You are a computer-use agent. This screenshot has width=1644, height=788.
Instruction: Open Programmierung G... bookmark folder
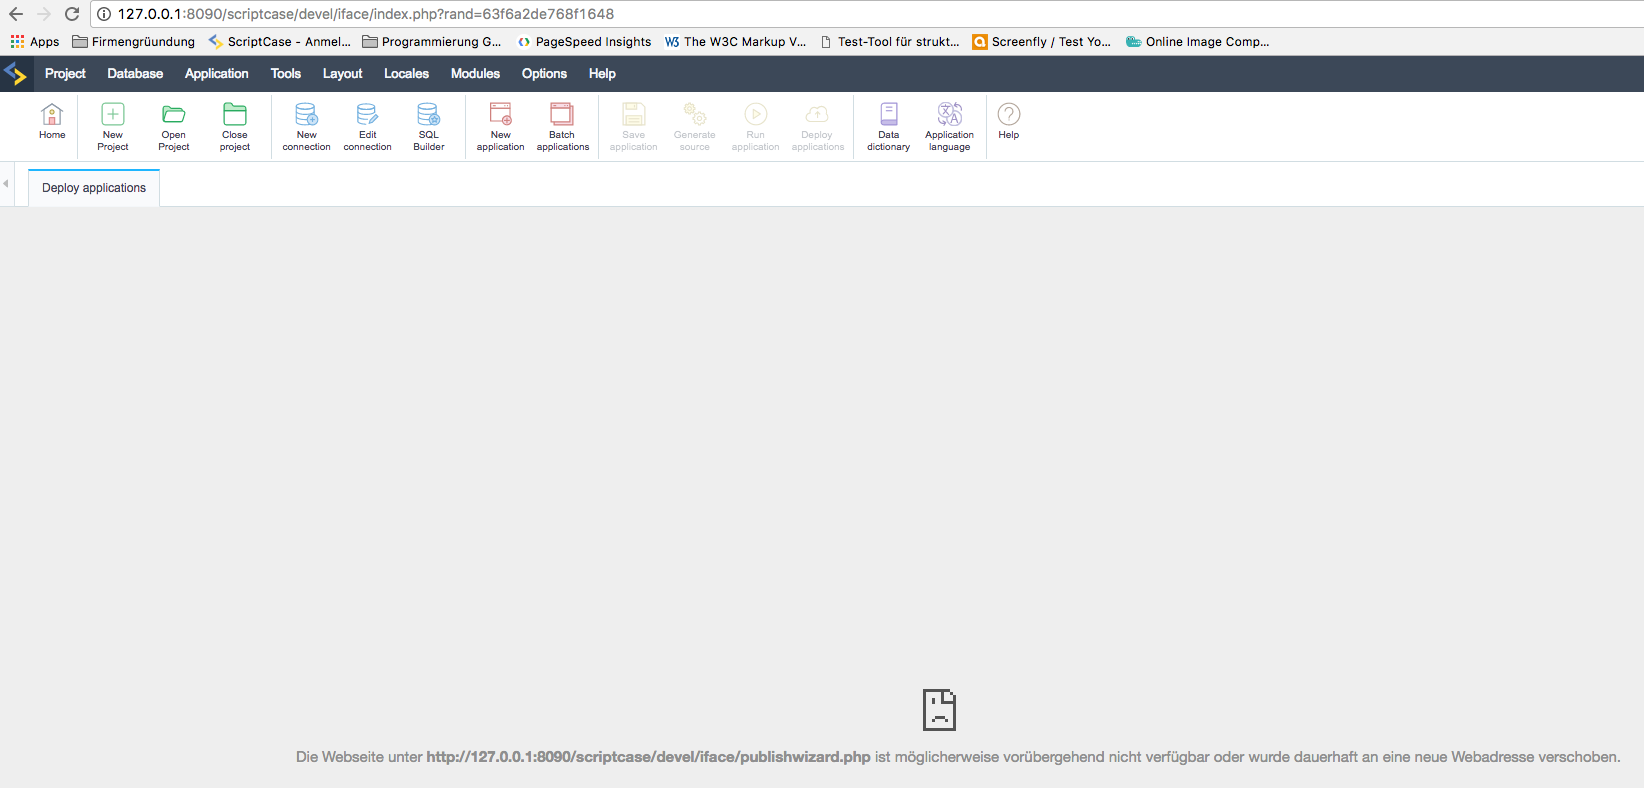(x=432, y=42)
